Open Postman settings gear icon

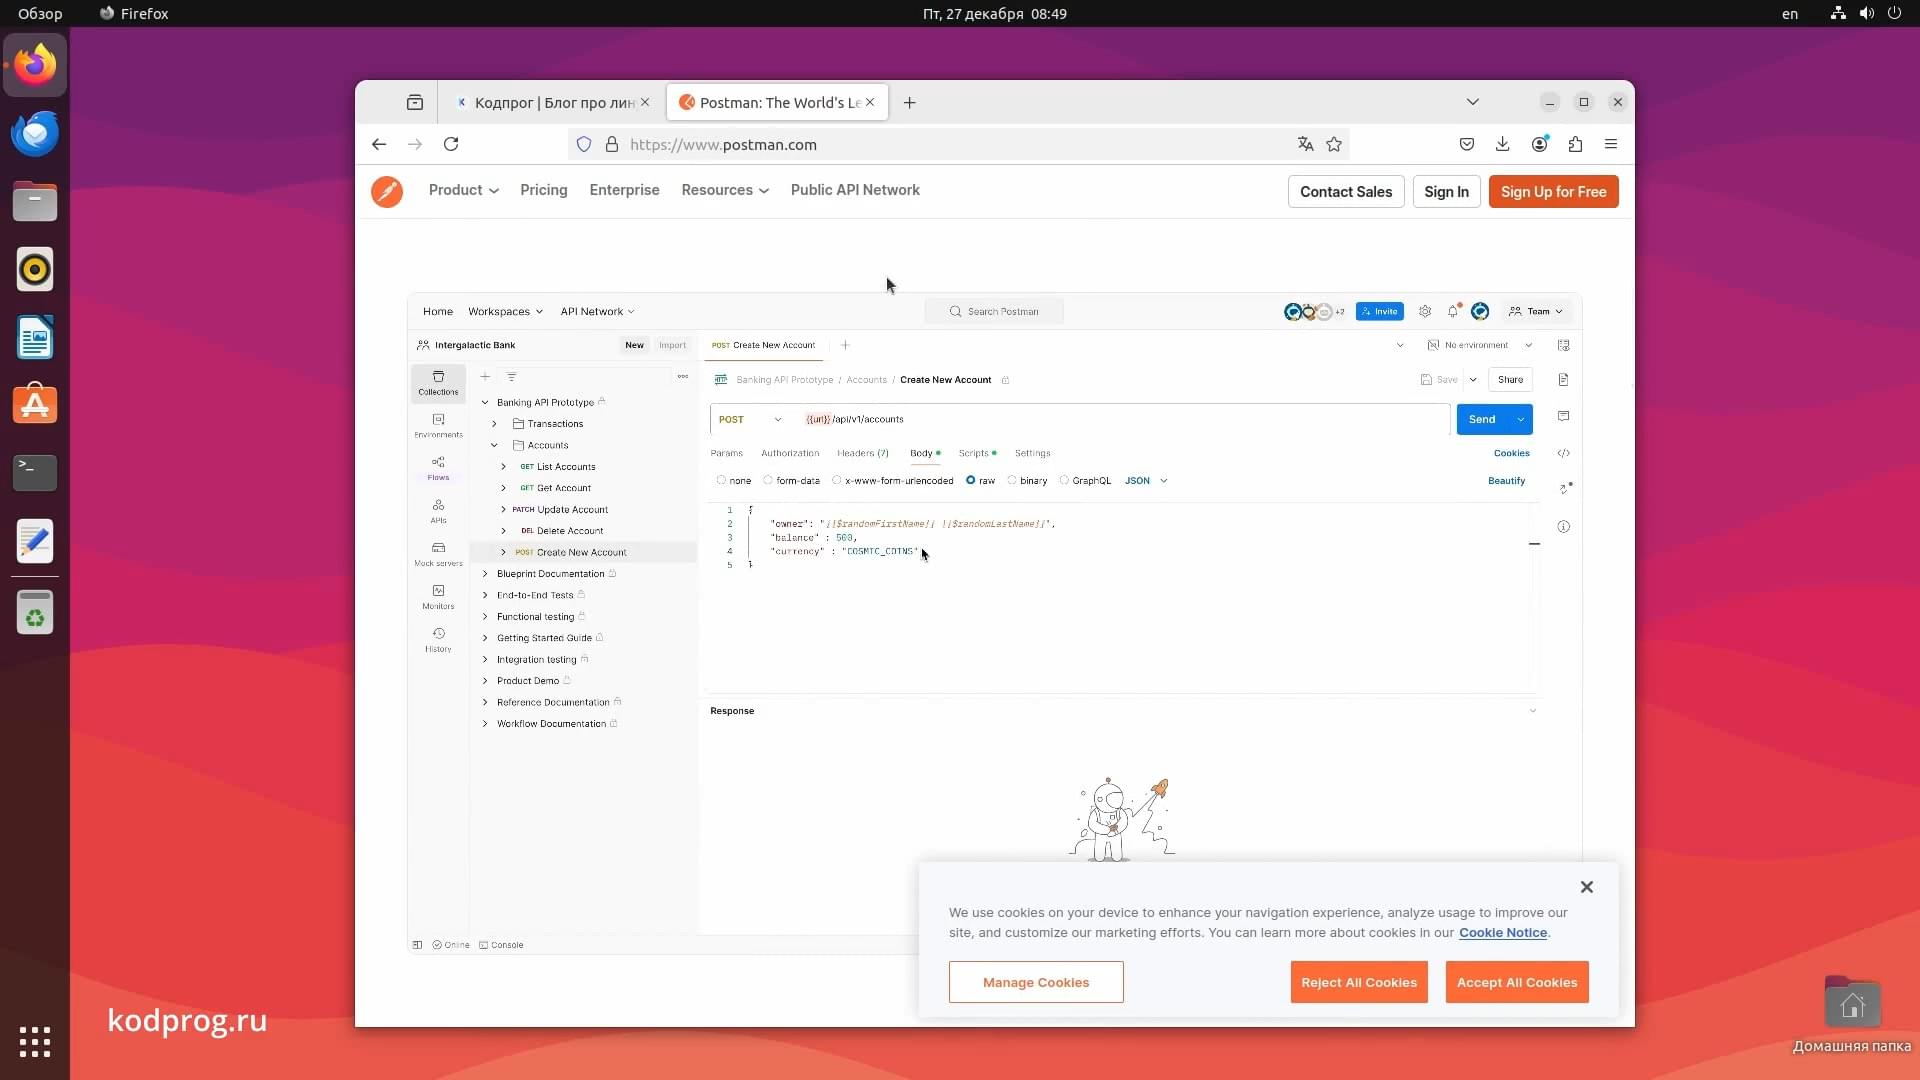1425,312
